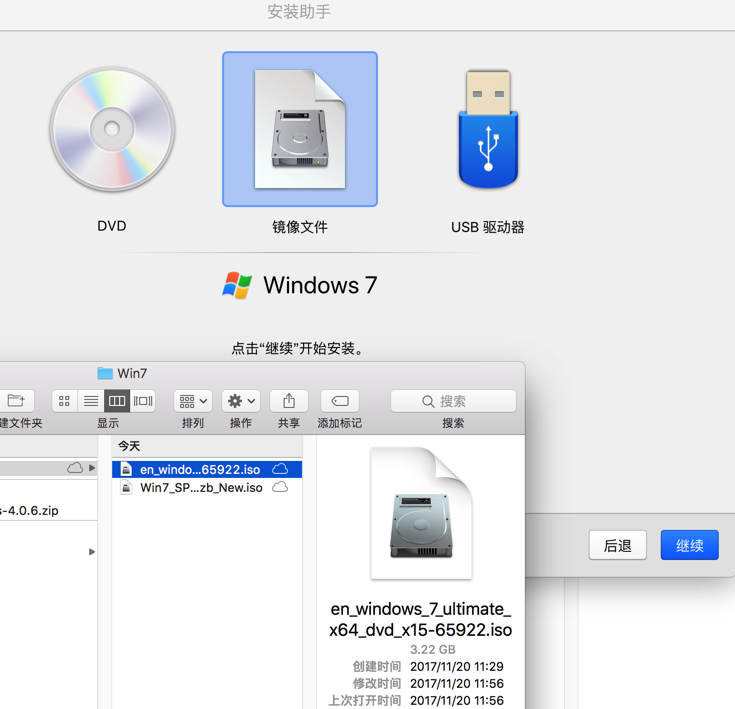The width and height of the screenshot is (735, 709).
Task: Click iCloud icon beside Win7_SP...zb_New.iso
Action: [280, 487]
